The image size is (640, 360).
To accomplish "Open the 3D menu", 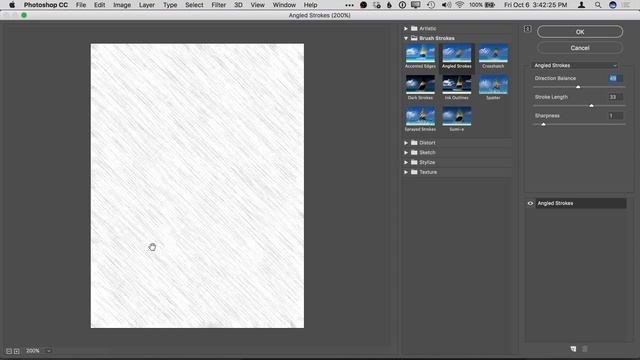I will 238,5.
